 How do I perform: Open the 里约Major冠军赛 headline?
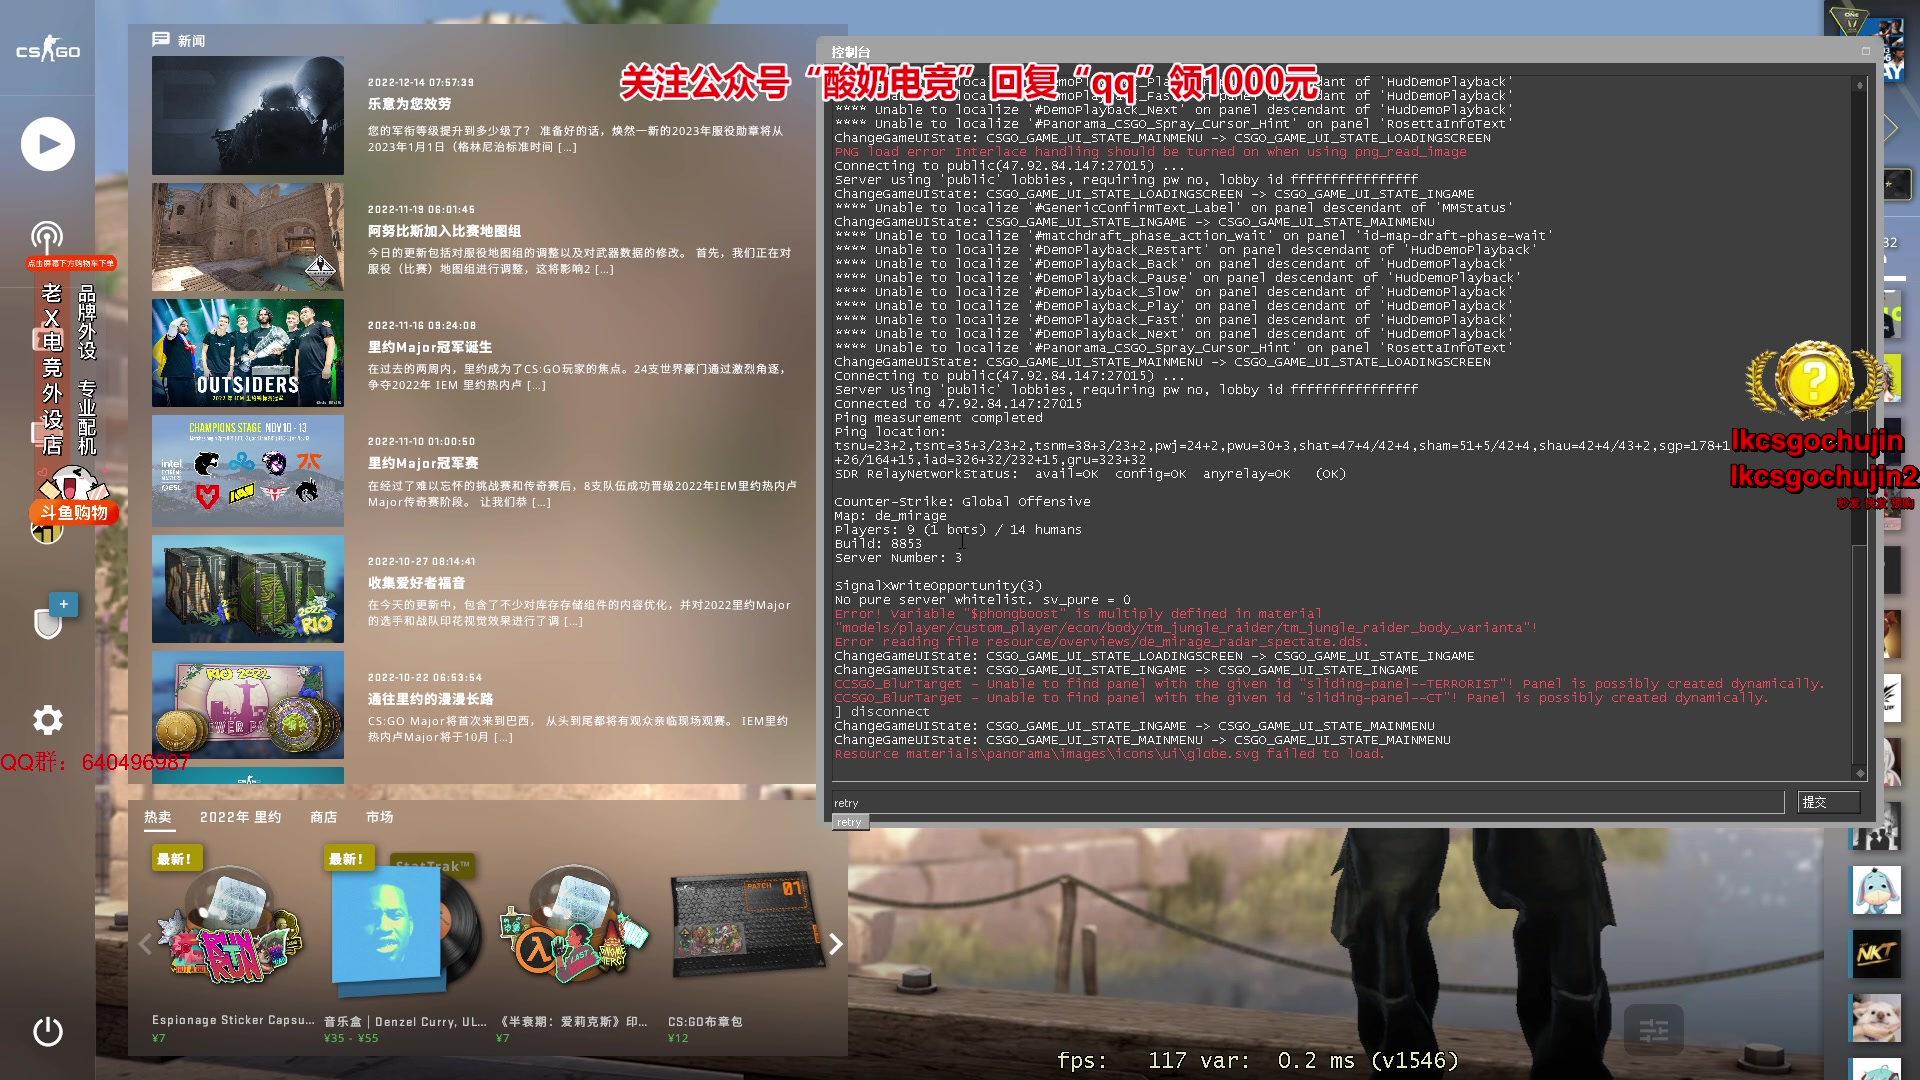423,463
